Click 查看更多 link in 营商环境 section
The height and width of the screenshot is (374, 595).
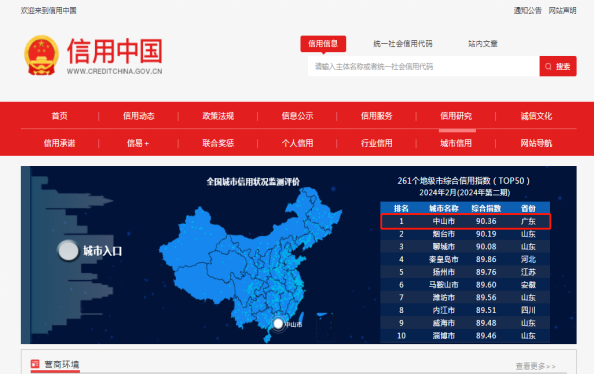point(535,366)
